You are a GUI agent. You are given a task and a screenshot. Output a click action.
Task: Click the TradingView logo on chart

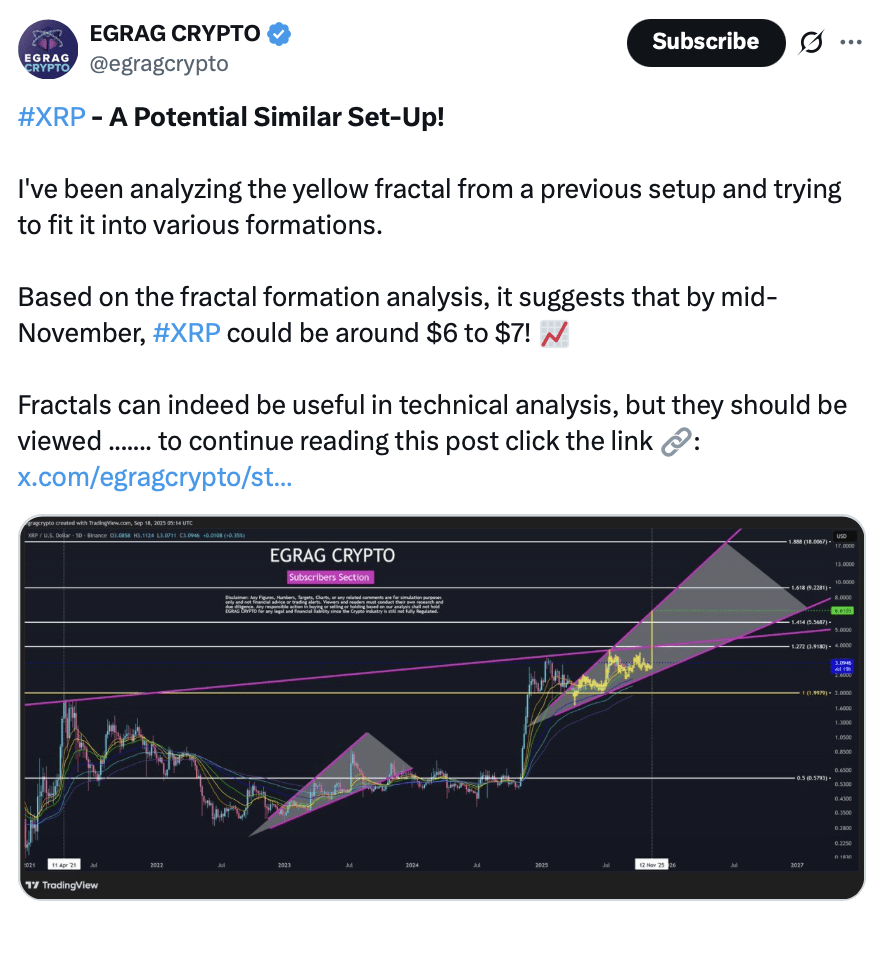(x=62, y=885)
